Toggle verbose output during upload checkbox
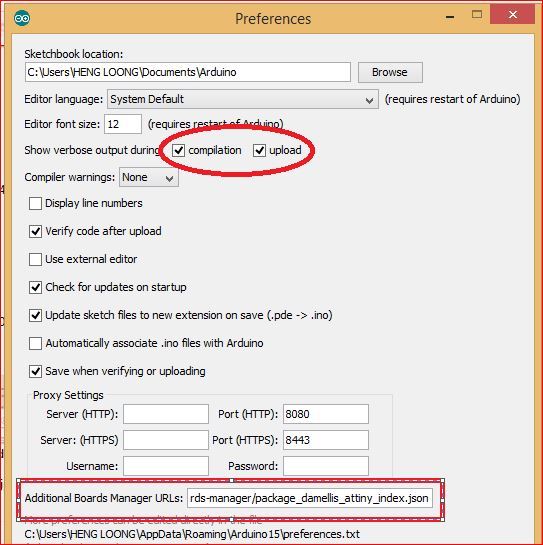This screenshot has width=543, height=545. 259,151
